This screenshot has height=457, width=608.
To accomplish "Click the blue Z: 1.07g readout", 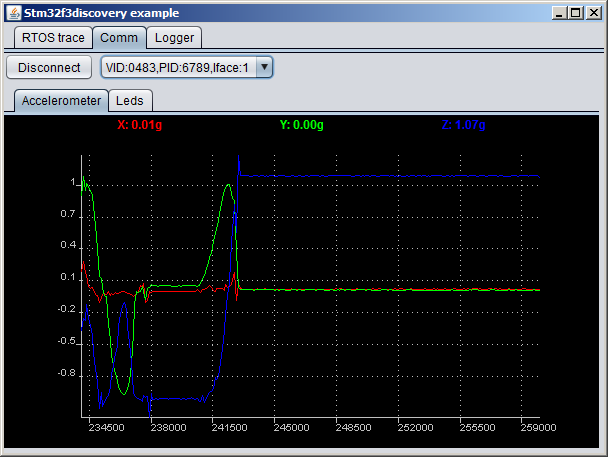I will (x=463, y=125).
